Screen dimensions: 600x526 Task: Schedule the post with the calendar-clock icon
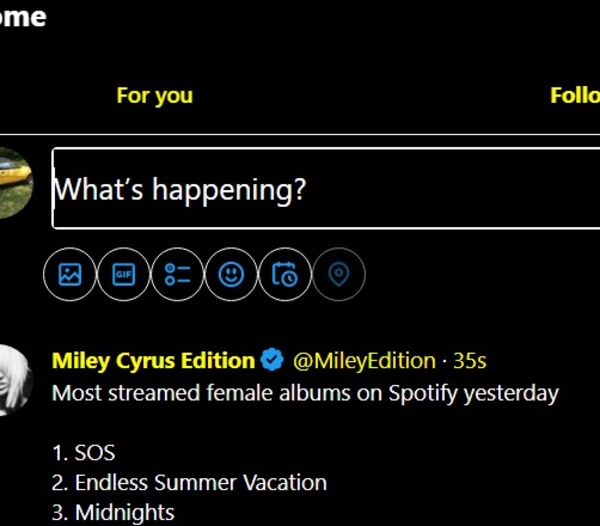pos(285,274)
